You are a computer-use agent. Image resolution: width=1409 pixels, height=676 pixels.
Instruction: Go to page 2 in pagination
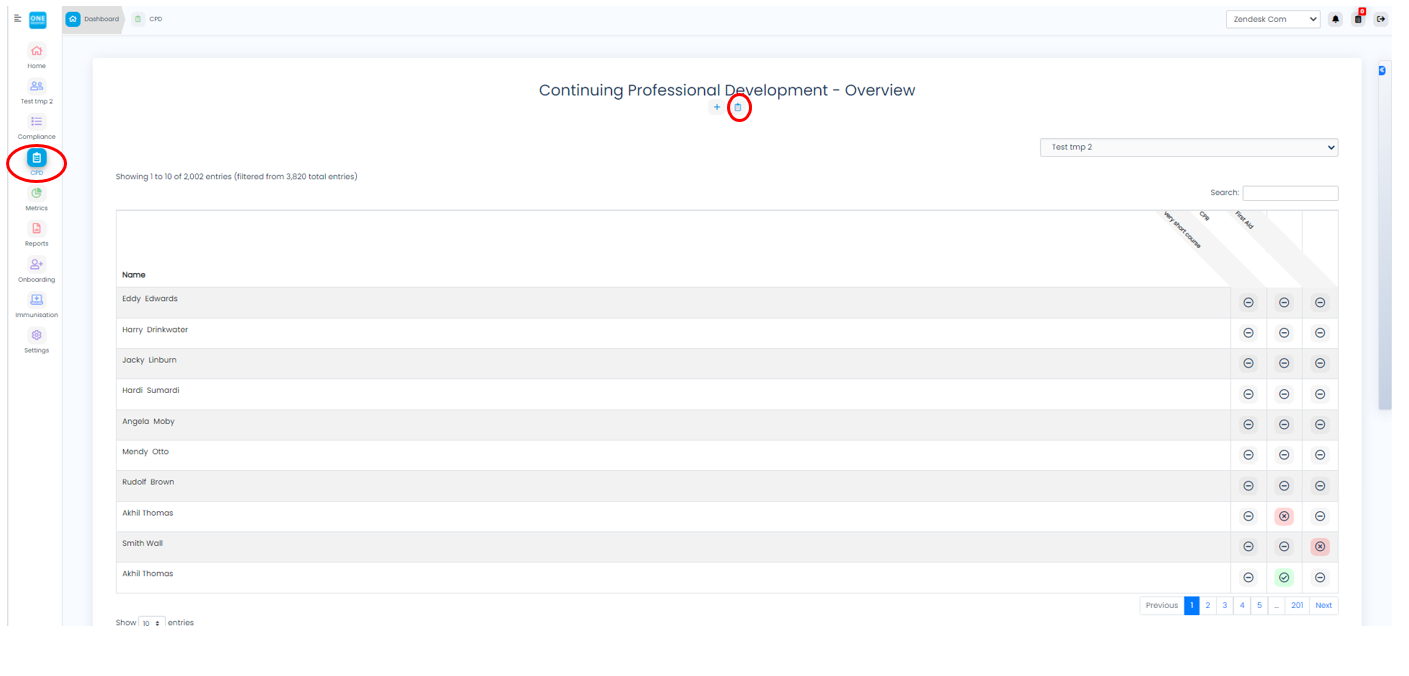(x=1208, y=605)
